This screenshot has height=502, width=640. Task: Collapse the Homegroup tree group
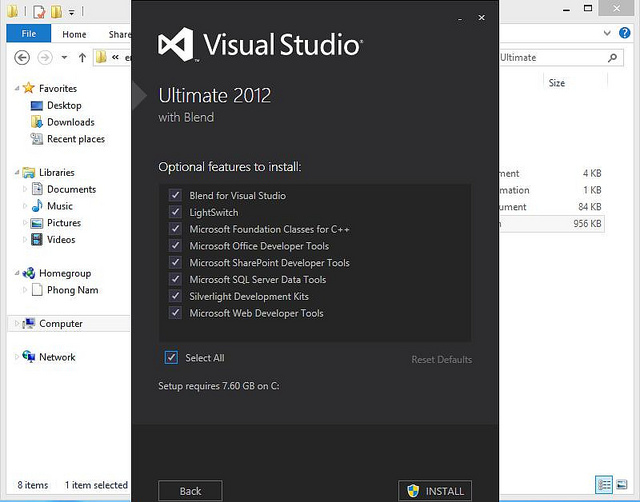[x=17, y=273]
